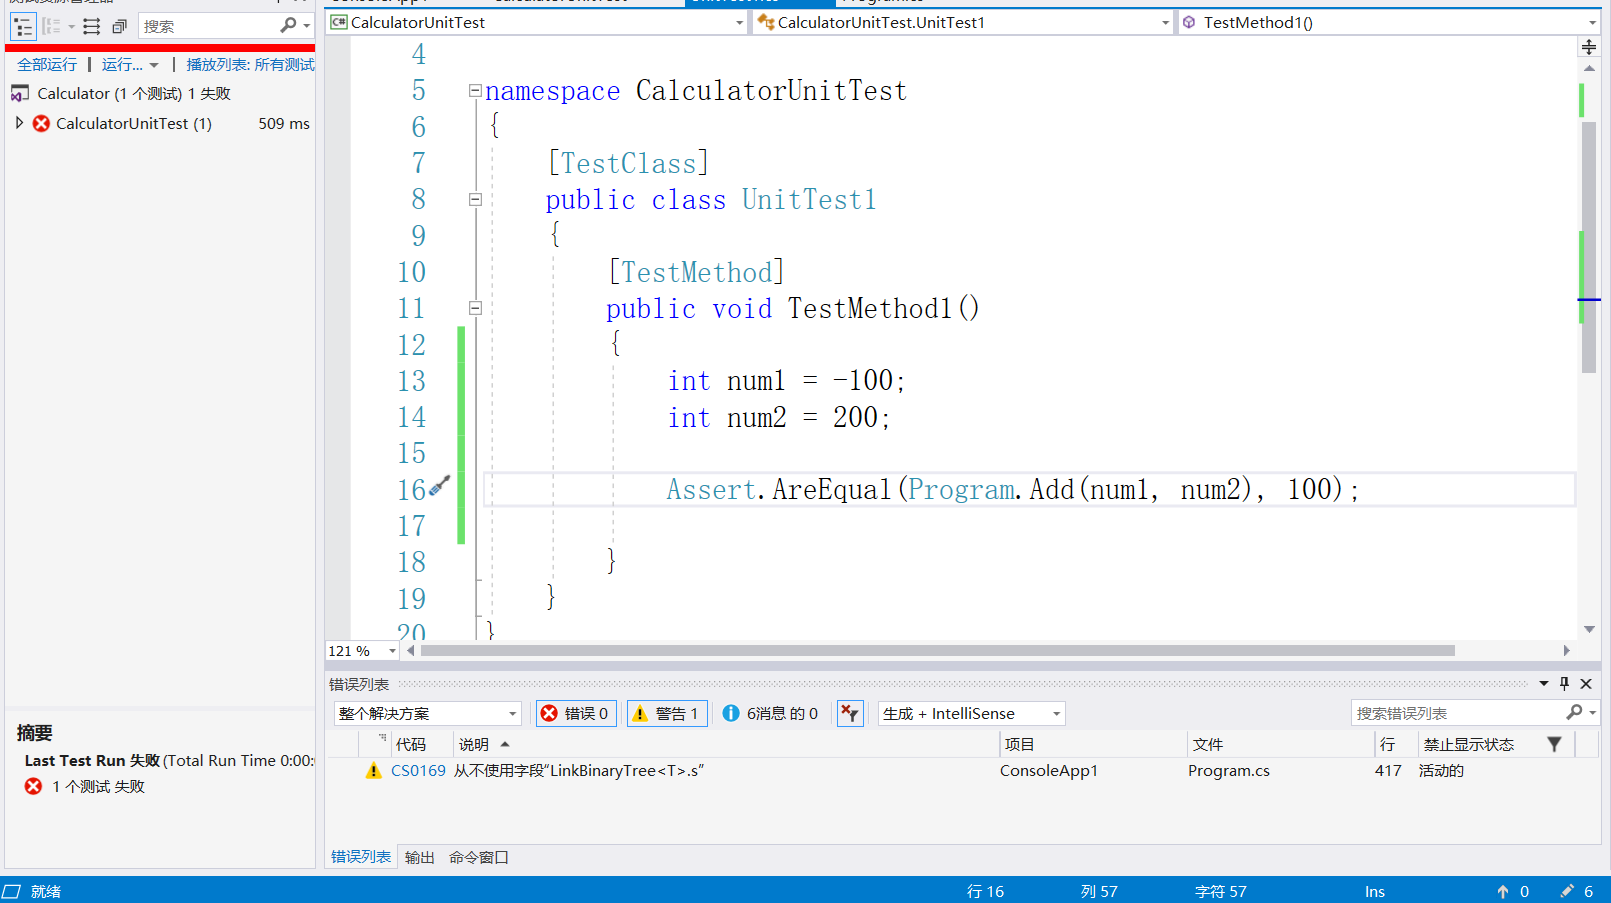Image resolution: width=1611 pixels, height=903 pixels.
Task: Click the column filter funnel icon
Action: [1554, 744]
